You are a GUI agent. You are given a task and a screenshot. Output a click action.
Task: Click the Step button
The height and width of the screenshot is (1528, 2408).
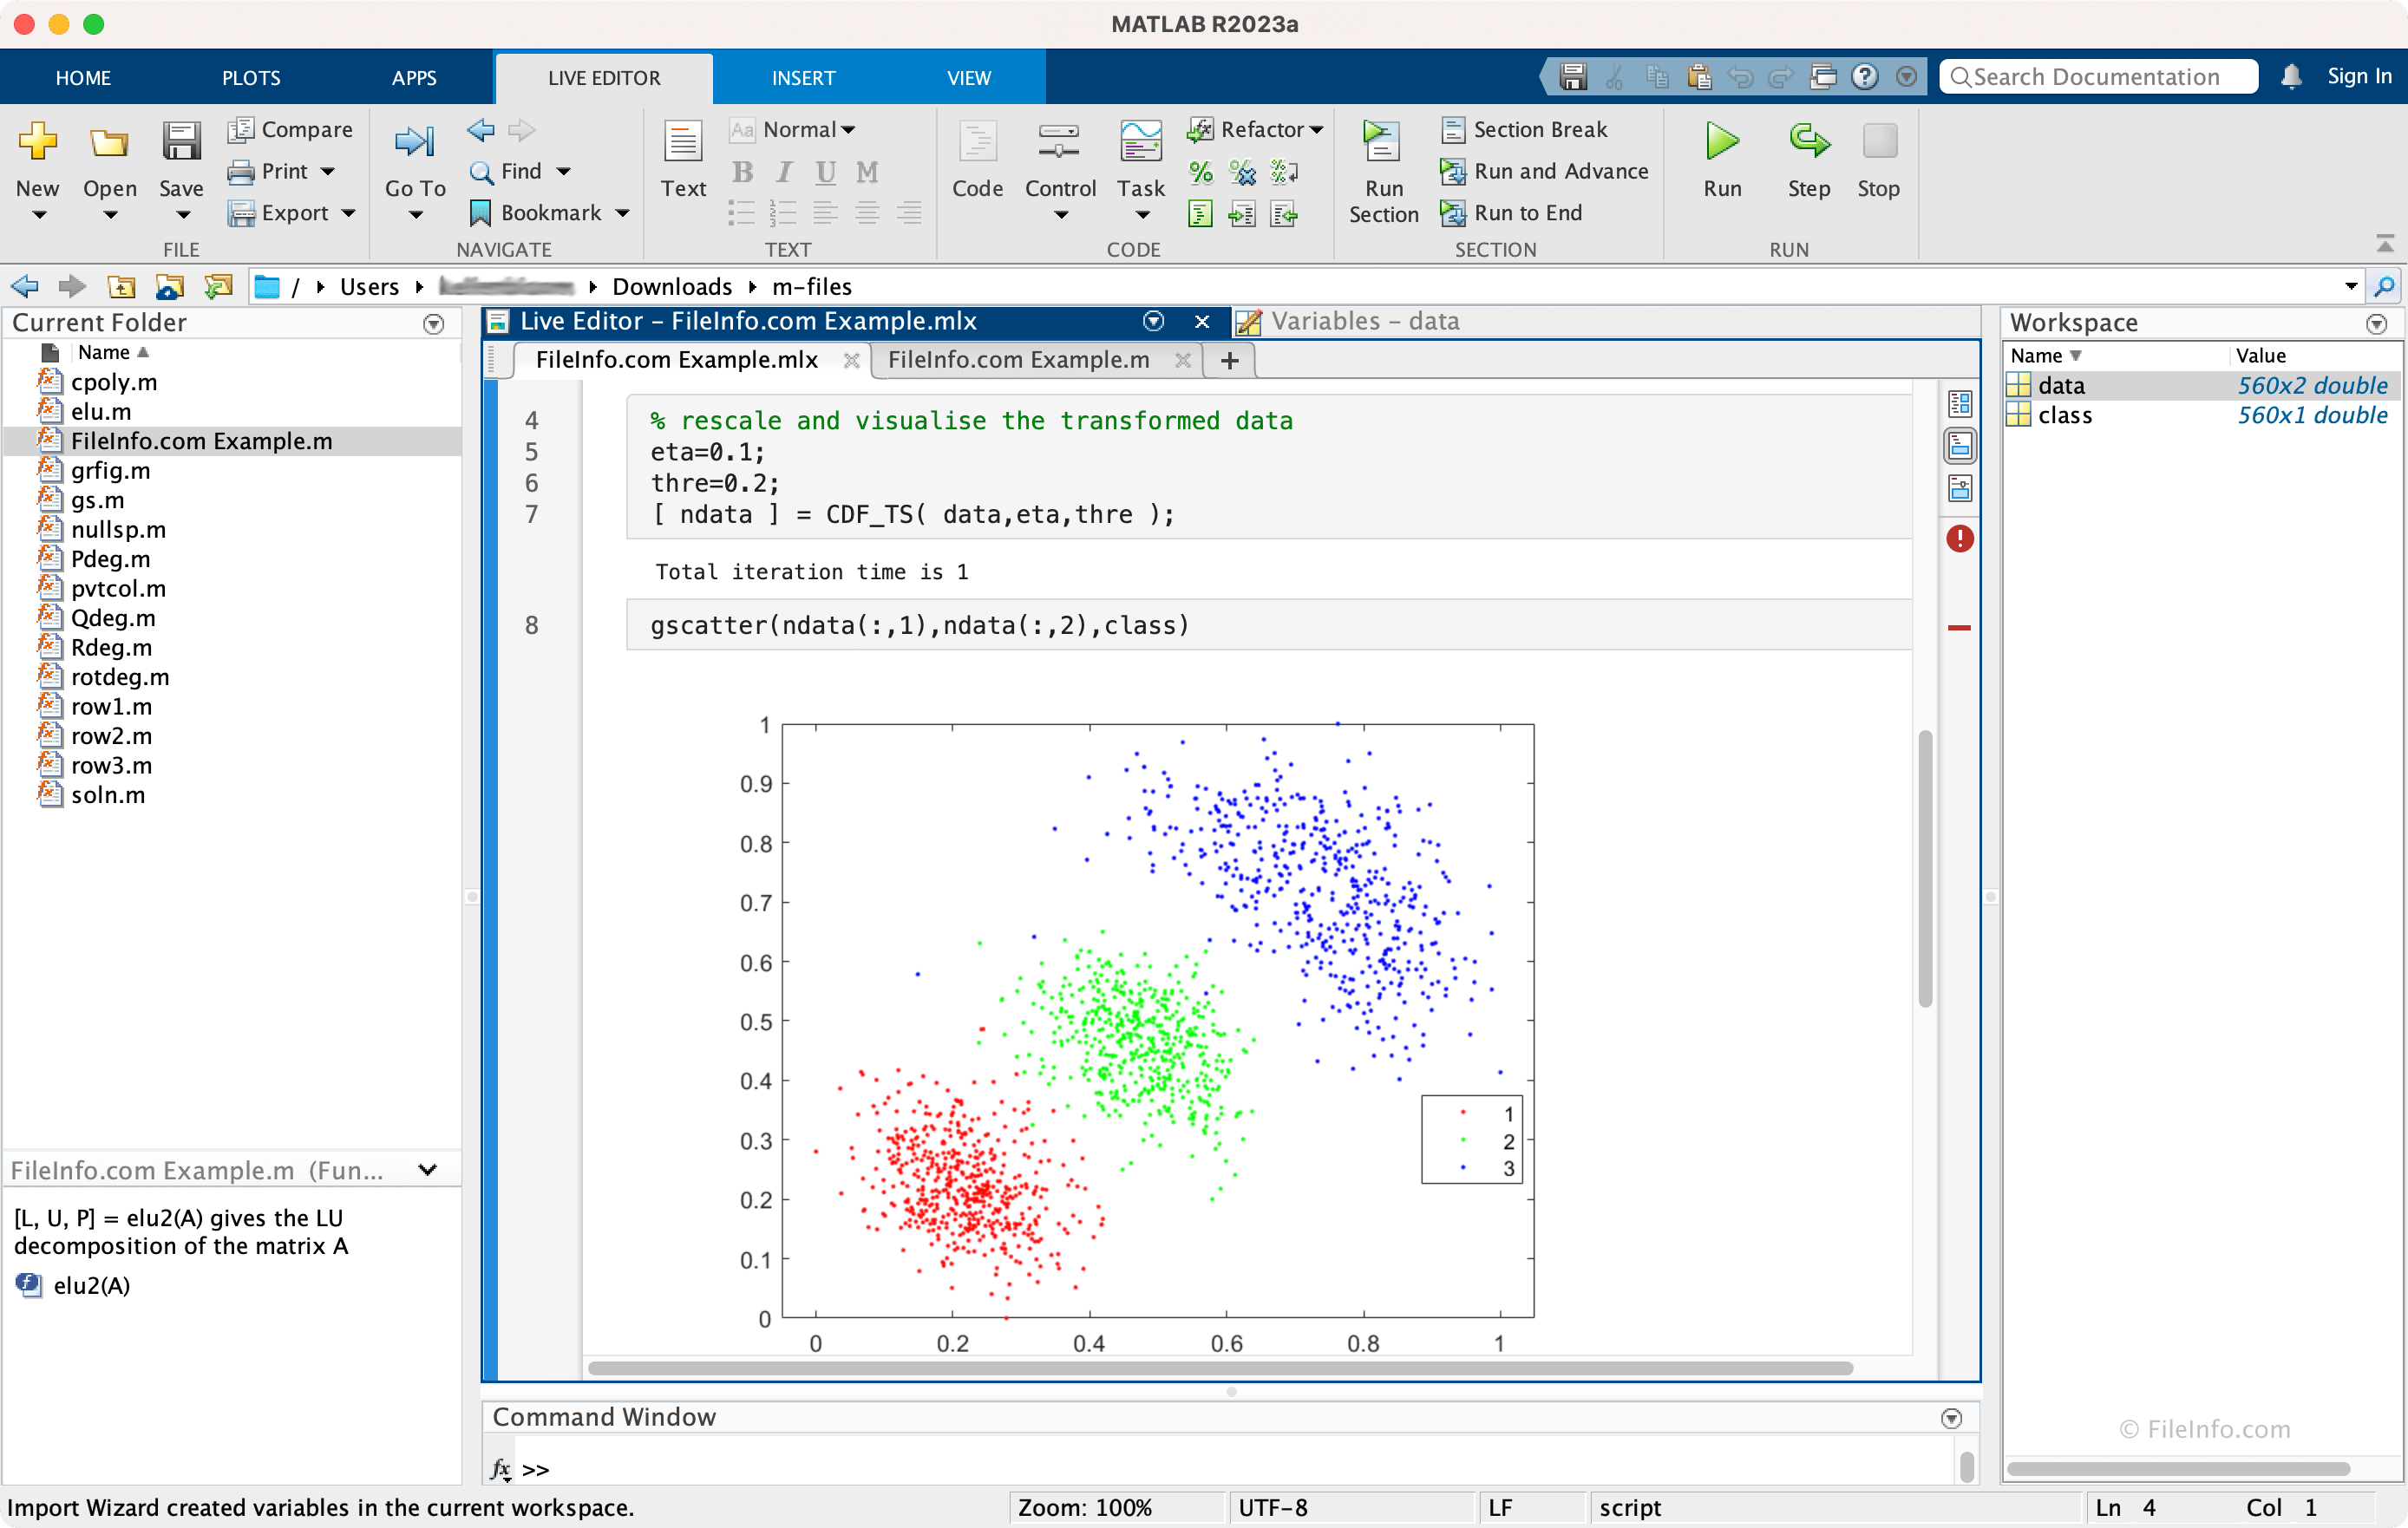[1807, 160]
